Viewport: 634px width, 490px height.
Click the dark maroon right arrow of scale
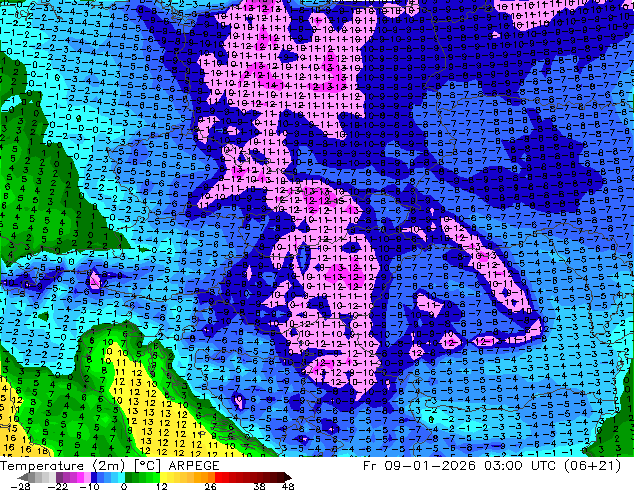287,477
